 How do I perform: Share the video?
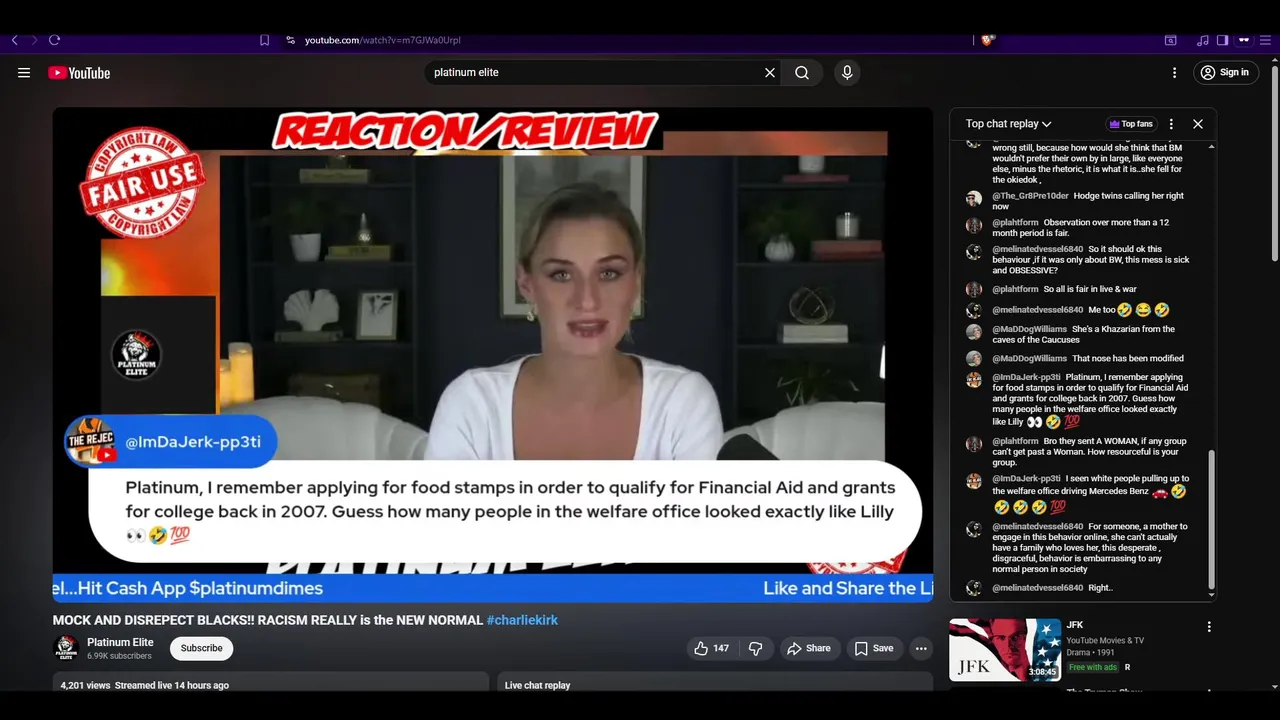coord(808,648)
